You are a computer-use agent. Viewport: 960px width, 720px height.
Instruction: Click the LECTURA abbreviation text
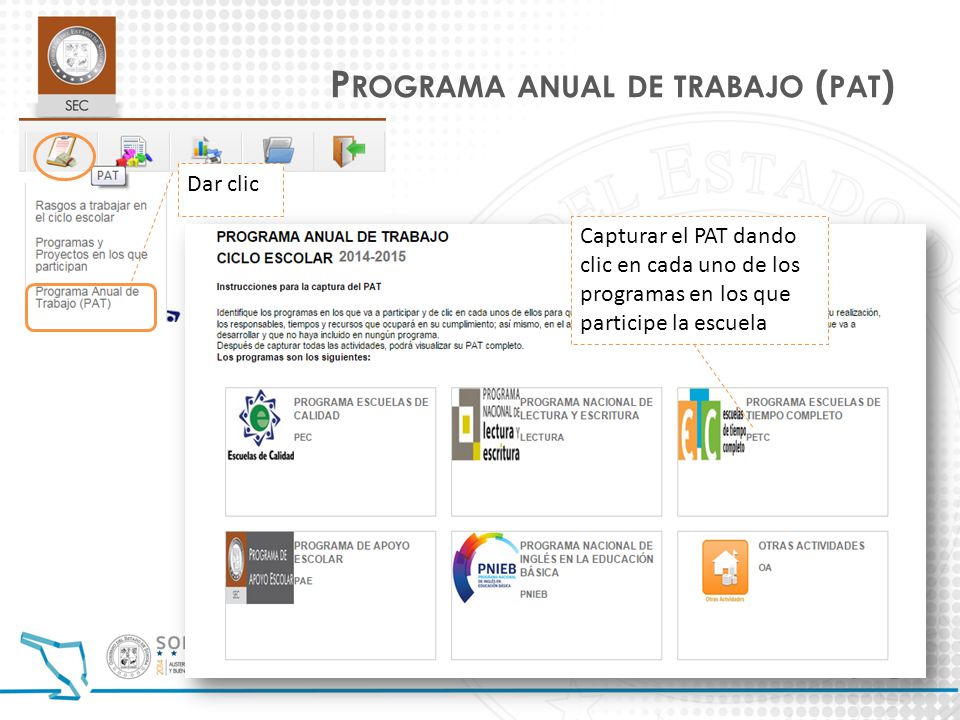542,437
